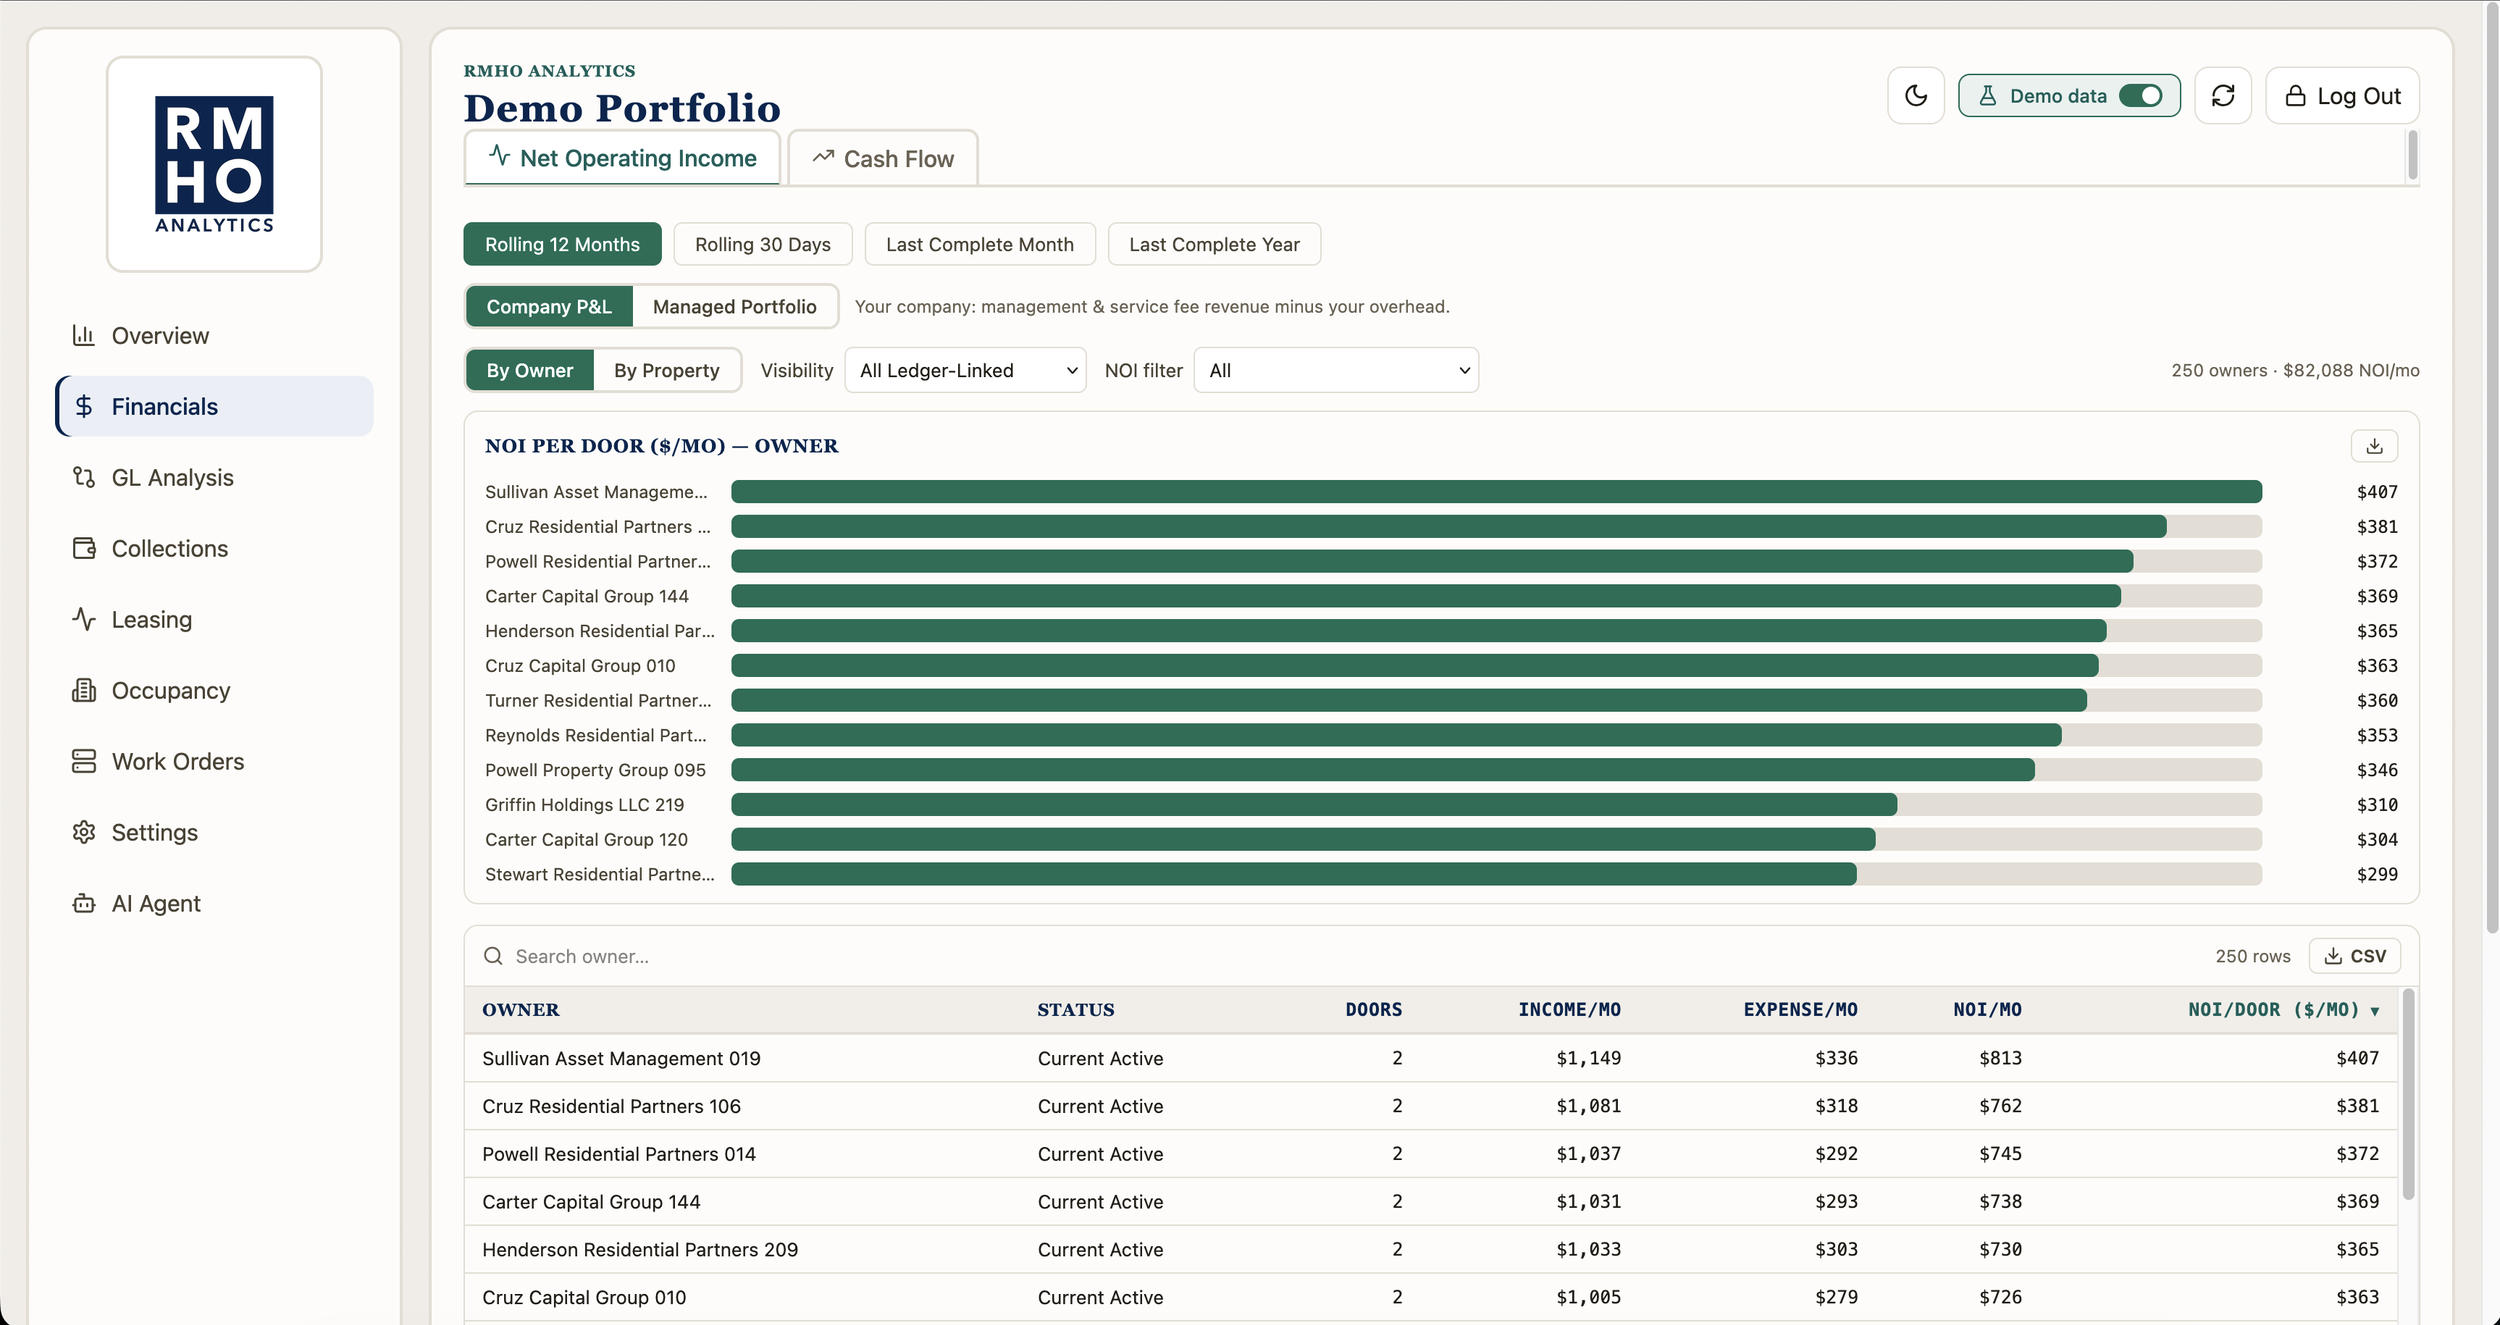Viewport: 2500px width, 1325px height.
Task: Disable the Demo data switch
Action: [2140, 96]
